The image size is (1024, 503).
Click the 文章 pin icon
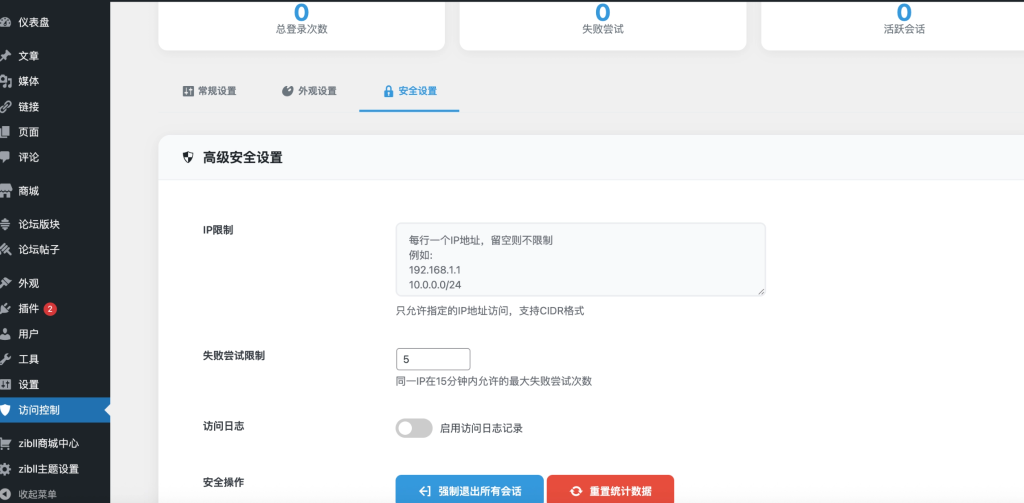[x=5, y=56]
